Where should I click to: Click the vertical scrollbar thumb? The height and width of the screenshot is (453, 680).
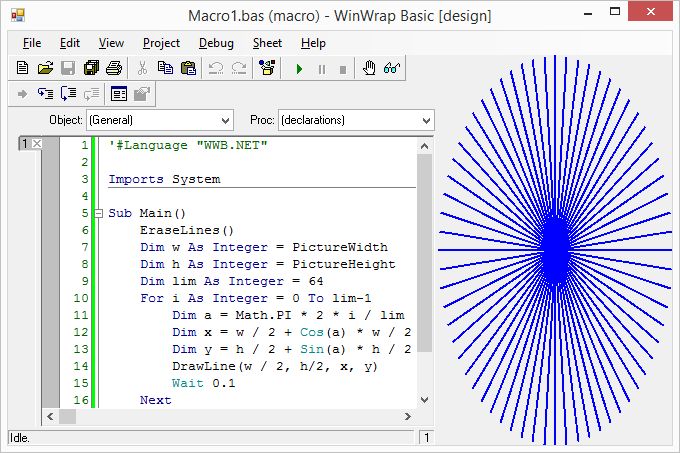(425, 253)
